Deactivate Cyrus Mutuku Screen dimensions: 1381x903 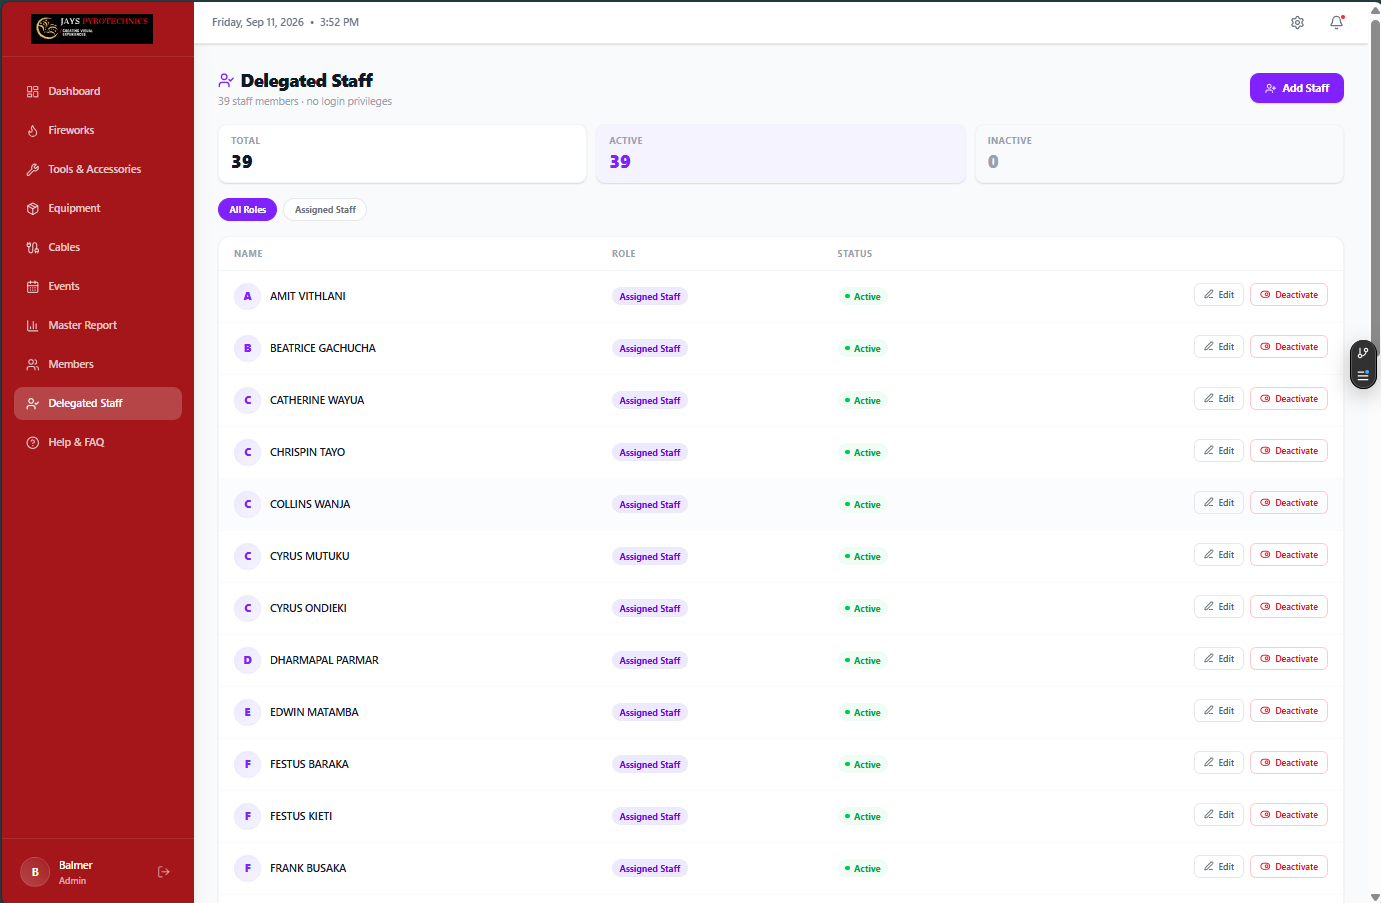click(x=1289, y=555)
